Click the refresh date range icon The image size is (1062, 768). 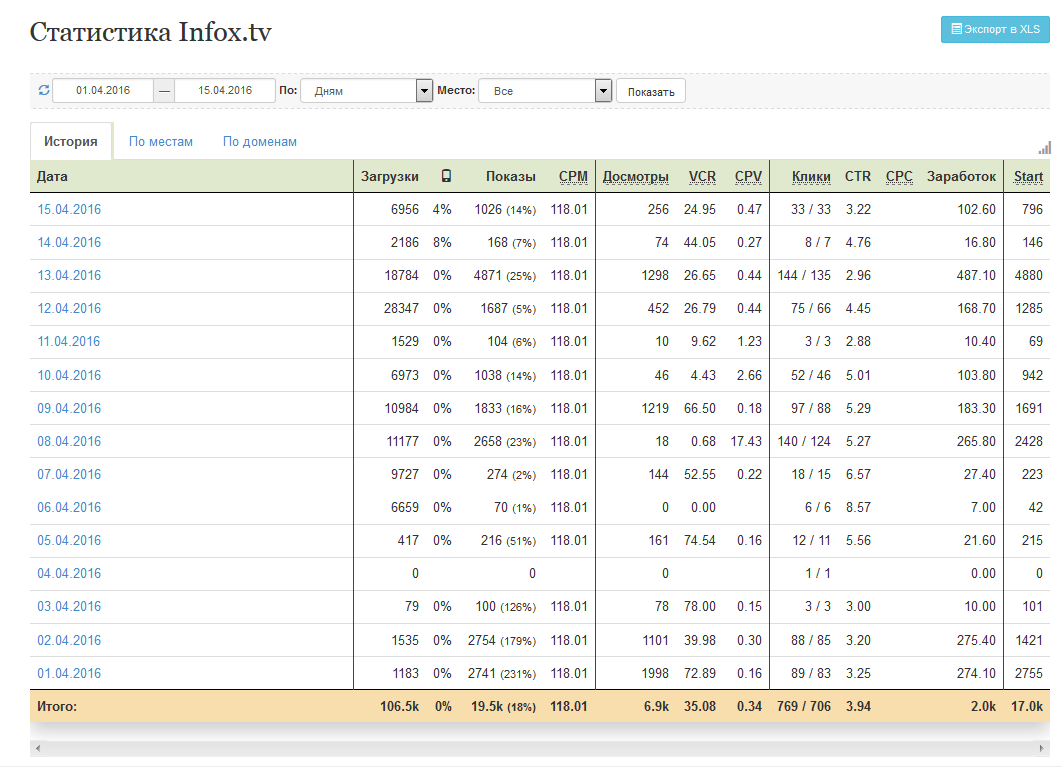click(44, 90)
